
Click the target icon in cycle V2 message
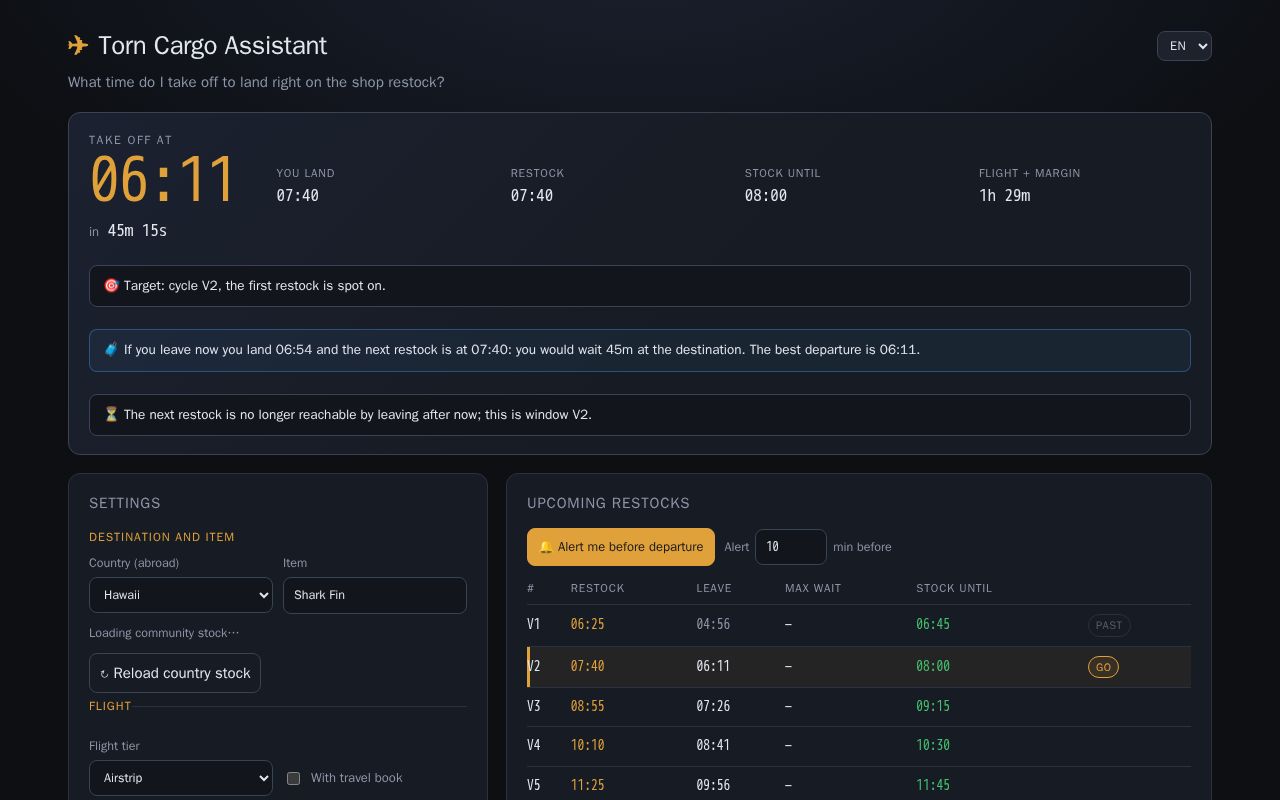111,286
